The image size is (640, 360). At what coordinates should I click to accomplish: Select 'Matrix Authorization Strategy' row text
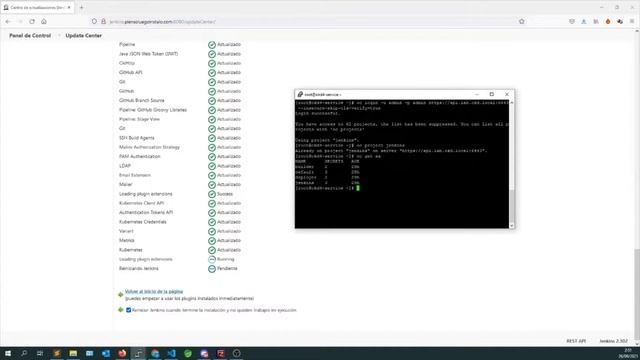[x=149, y=147]
